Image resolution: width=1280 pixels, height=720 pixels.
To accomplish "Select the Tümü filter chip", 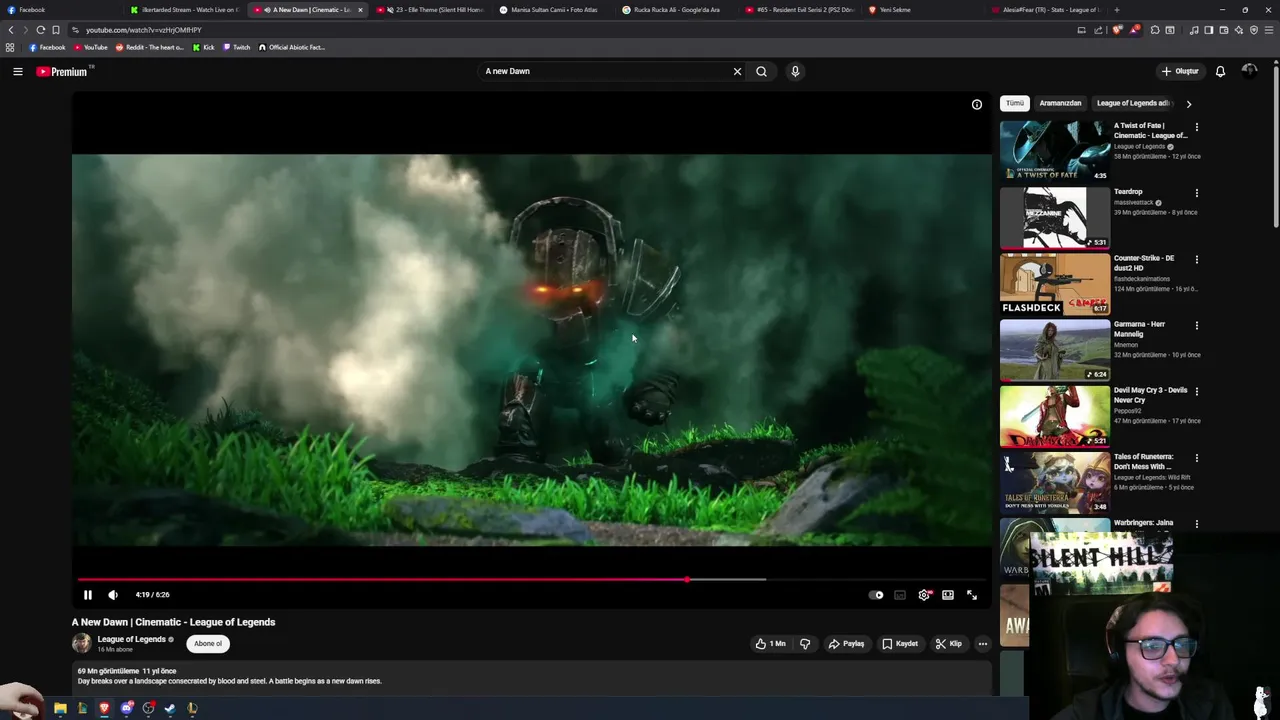I will click(x=1015, y=103).
